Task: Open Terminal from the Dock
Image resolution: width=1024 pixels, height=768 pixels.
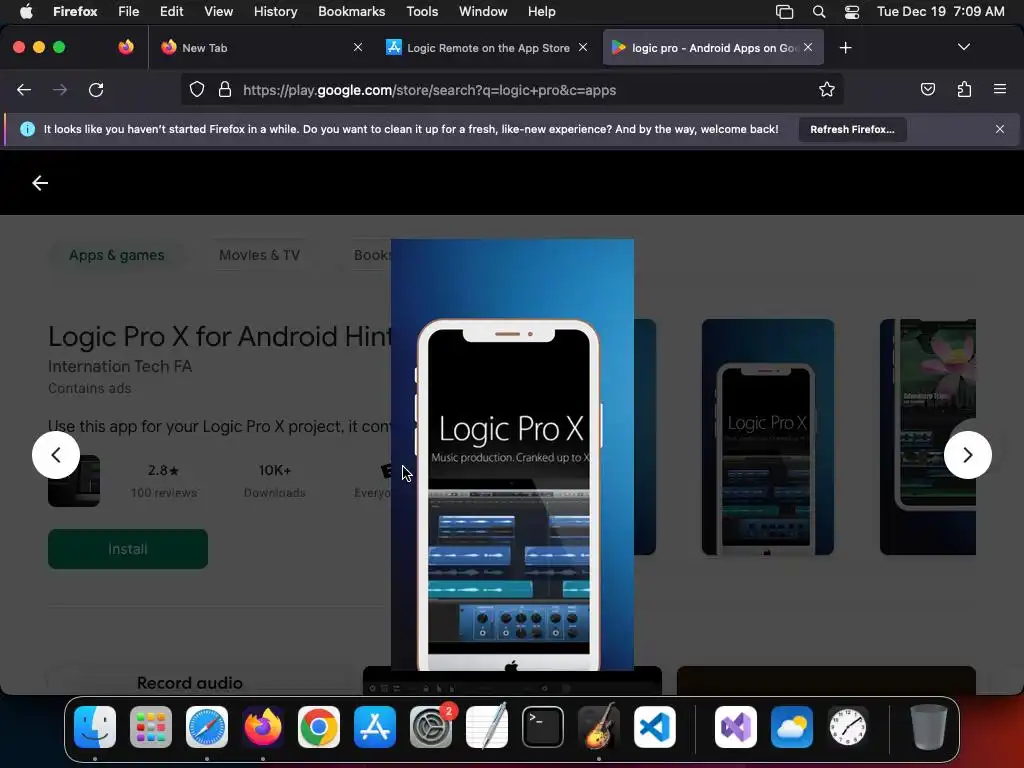Action: tap(543, 727)
